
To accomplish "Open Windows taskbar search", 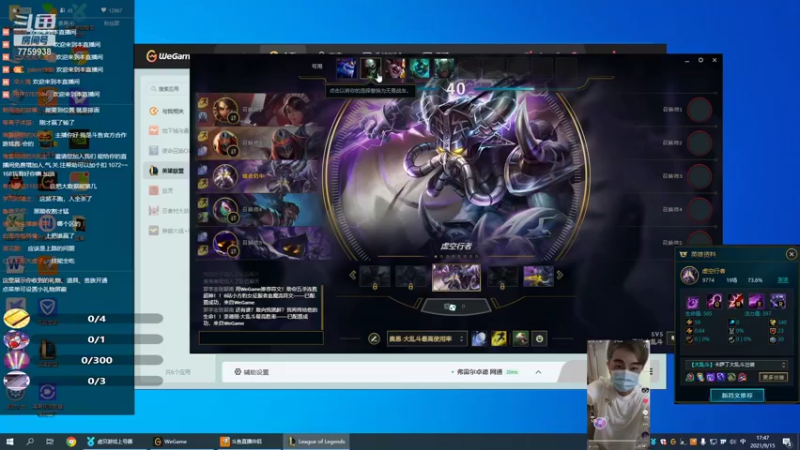I will (x=30, y=441).
